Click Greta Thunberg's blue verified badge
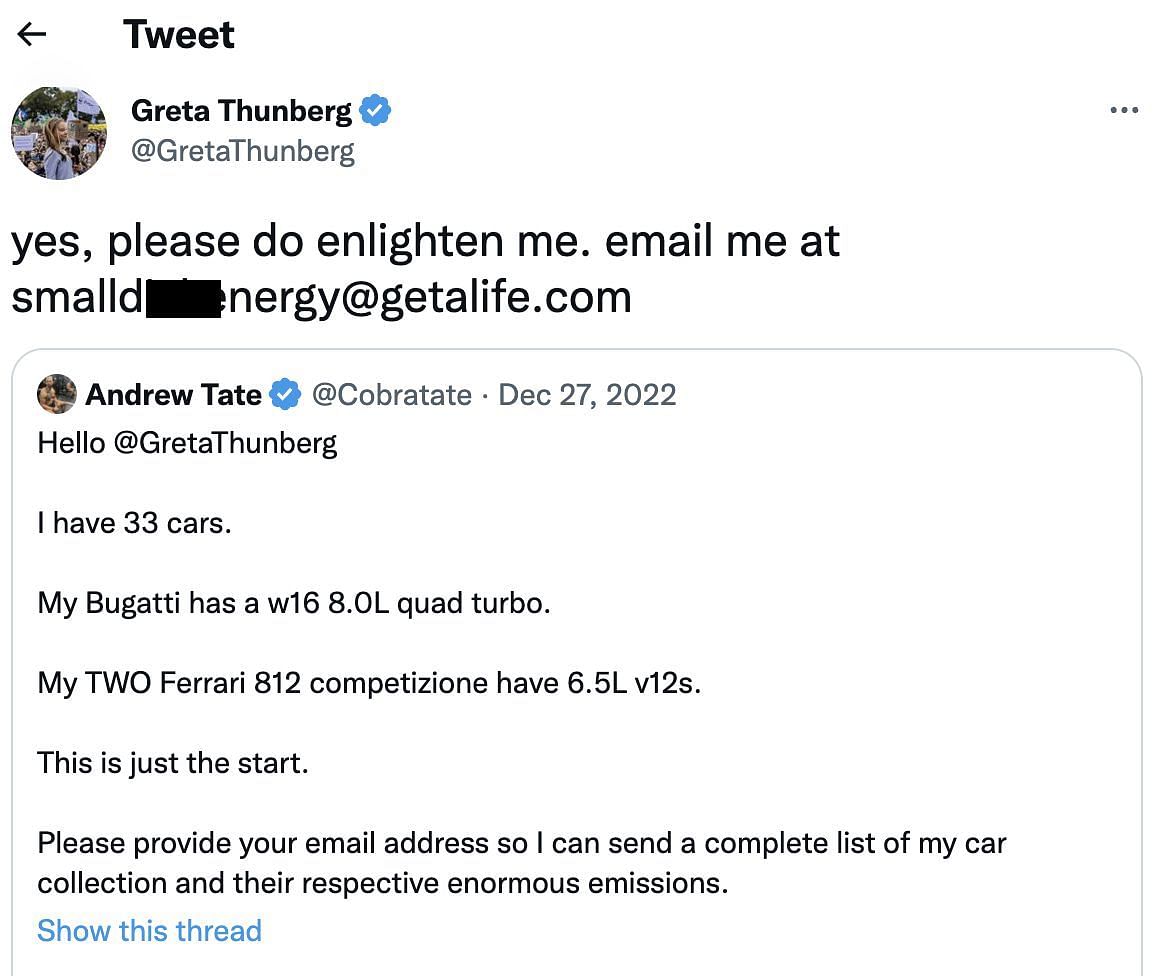Screen dimensions: 1164x976 tap(375, 111)
